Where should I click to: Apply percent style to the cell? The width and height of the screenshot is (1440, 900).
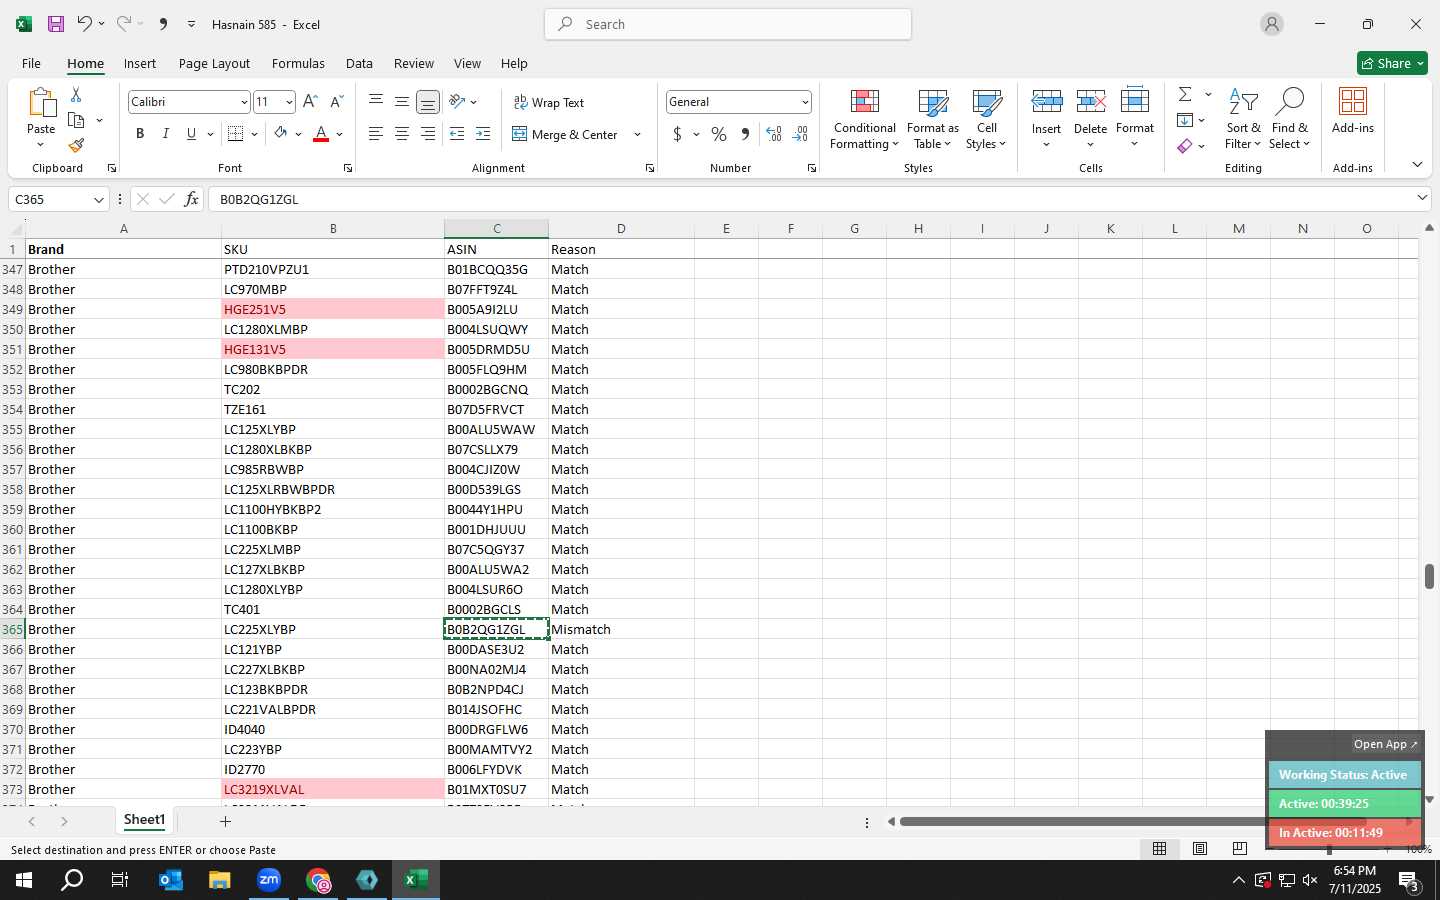click(719, 134)
